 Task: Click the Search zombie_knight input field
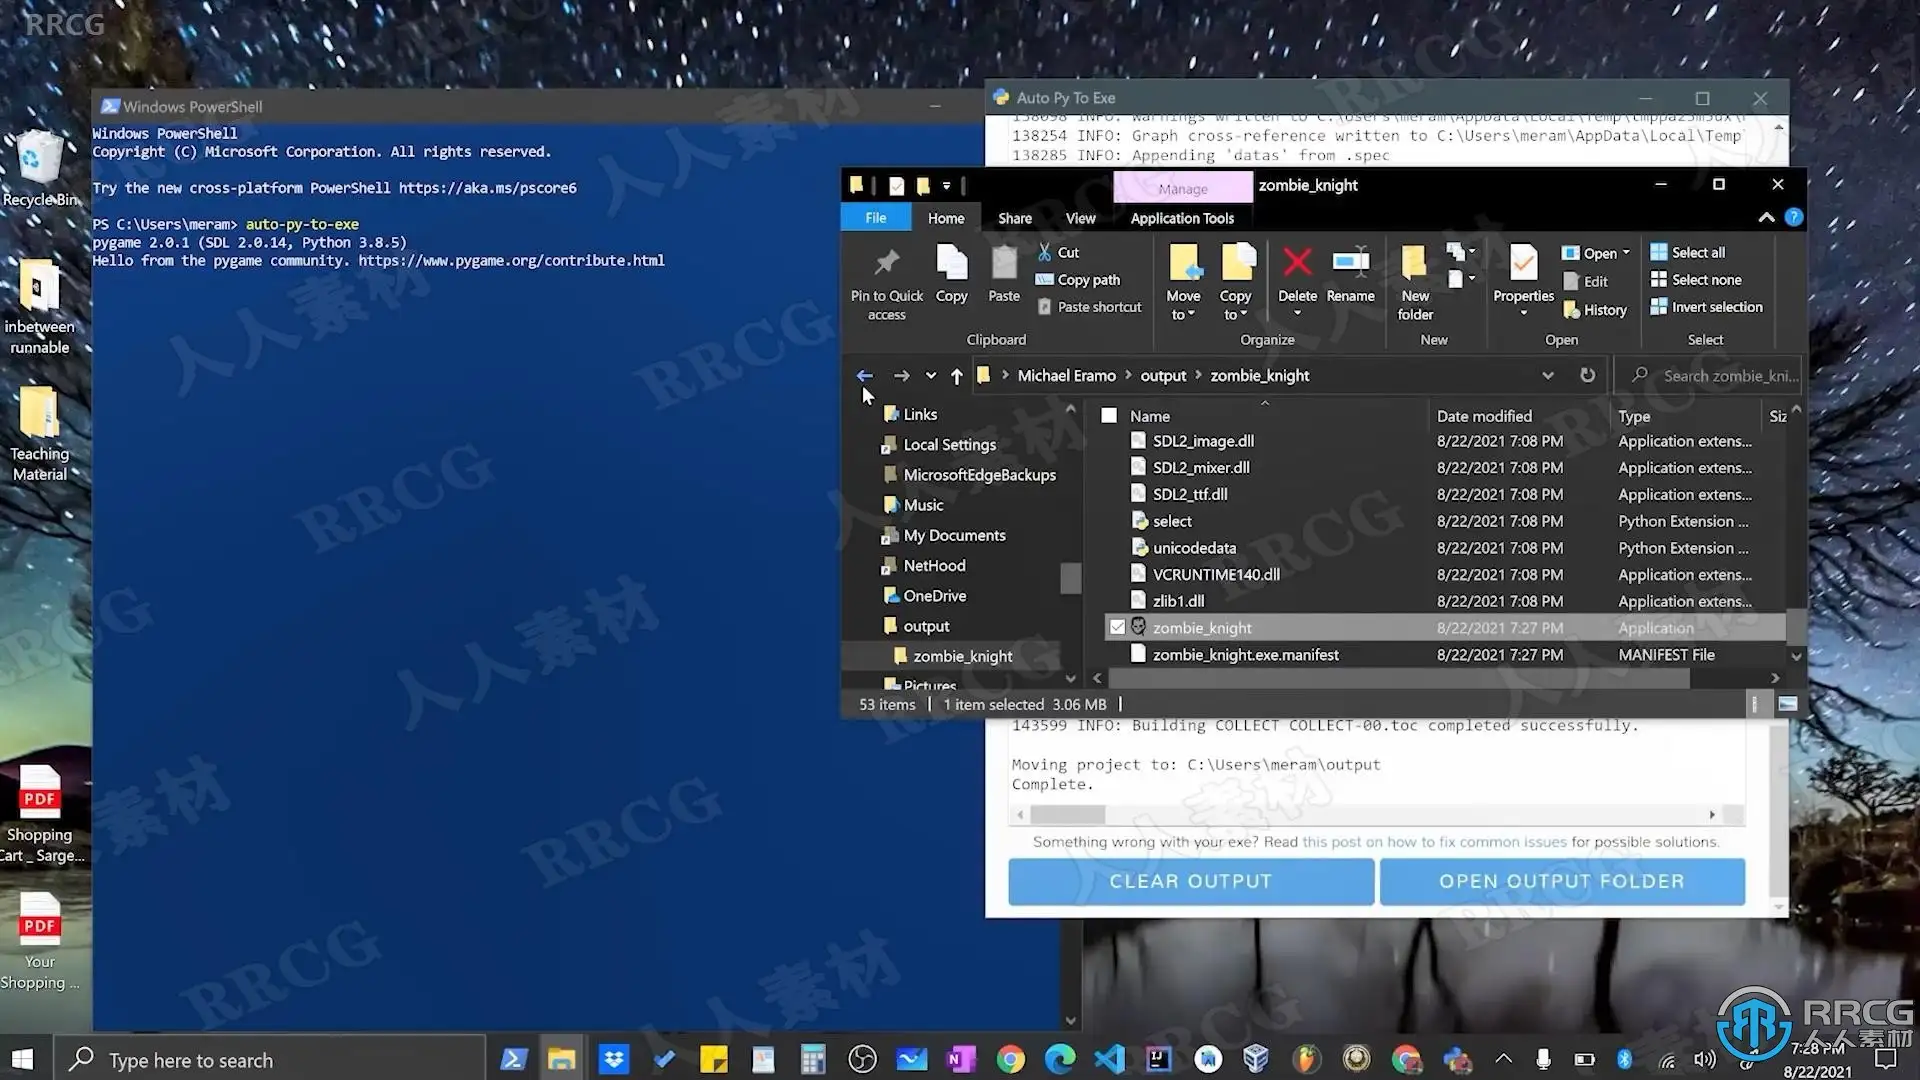pyautogui.click(x=1728, y=375)
